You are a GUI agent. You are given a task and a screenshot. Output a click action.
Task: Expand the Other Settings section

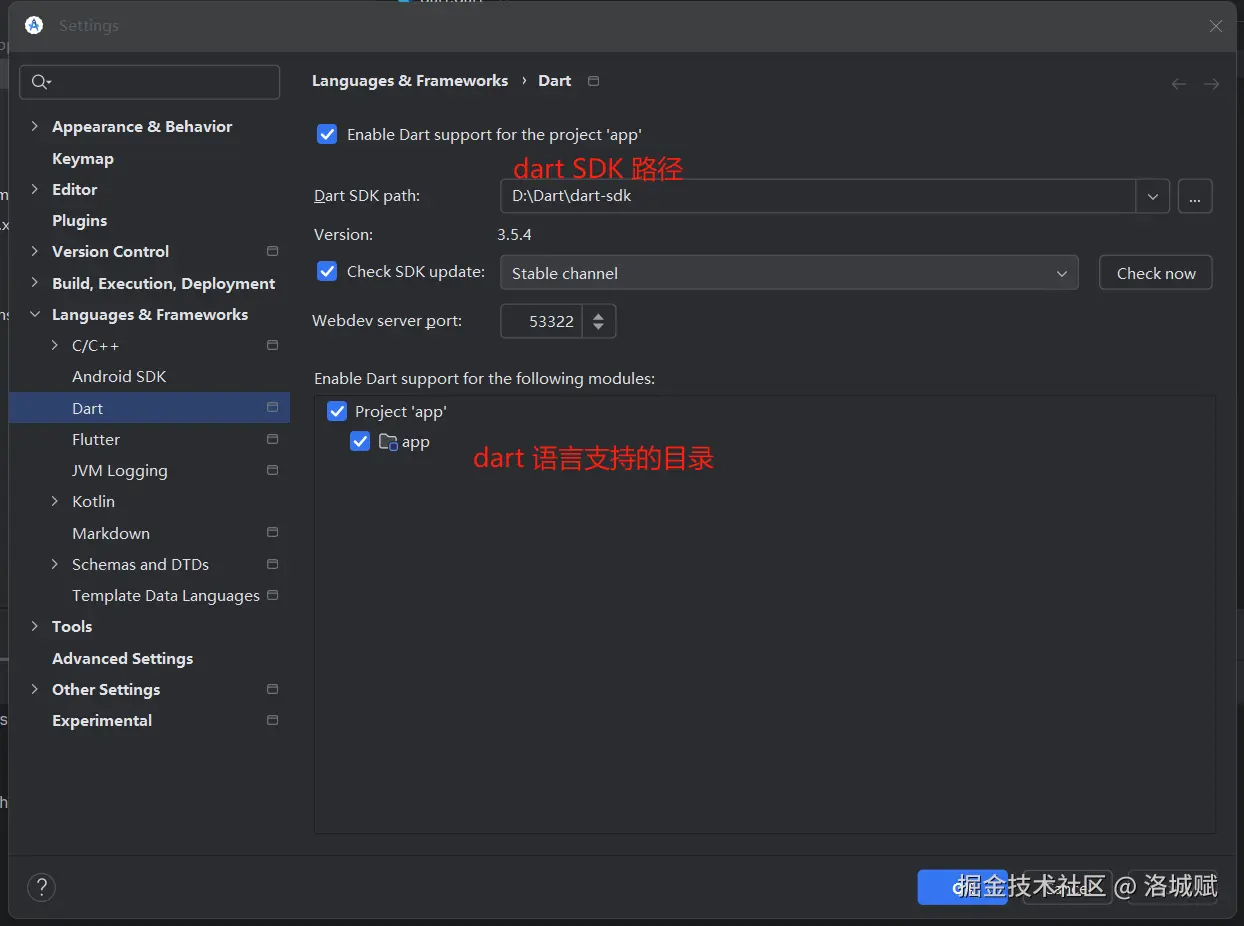point(35,689)
